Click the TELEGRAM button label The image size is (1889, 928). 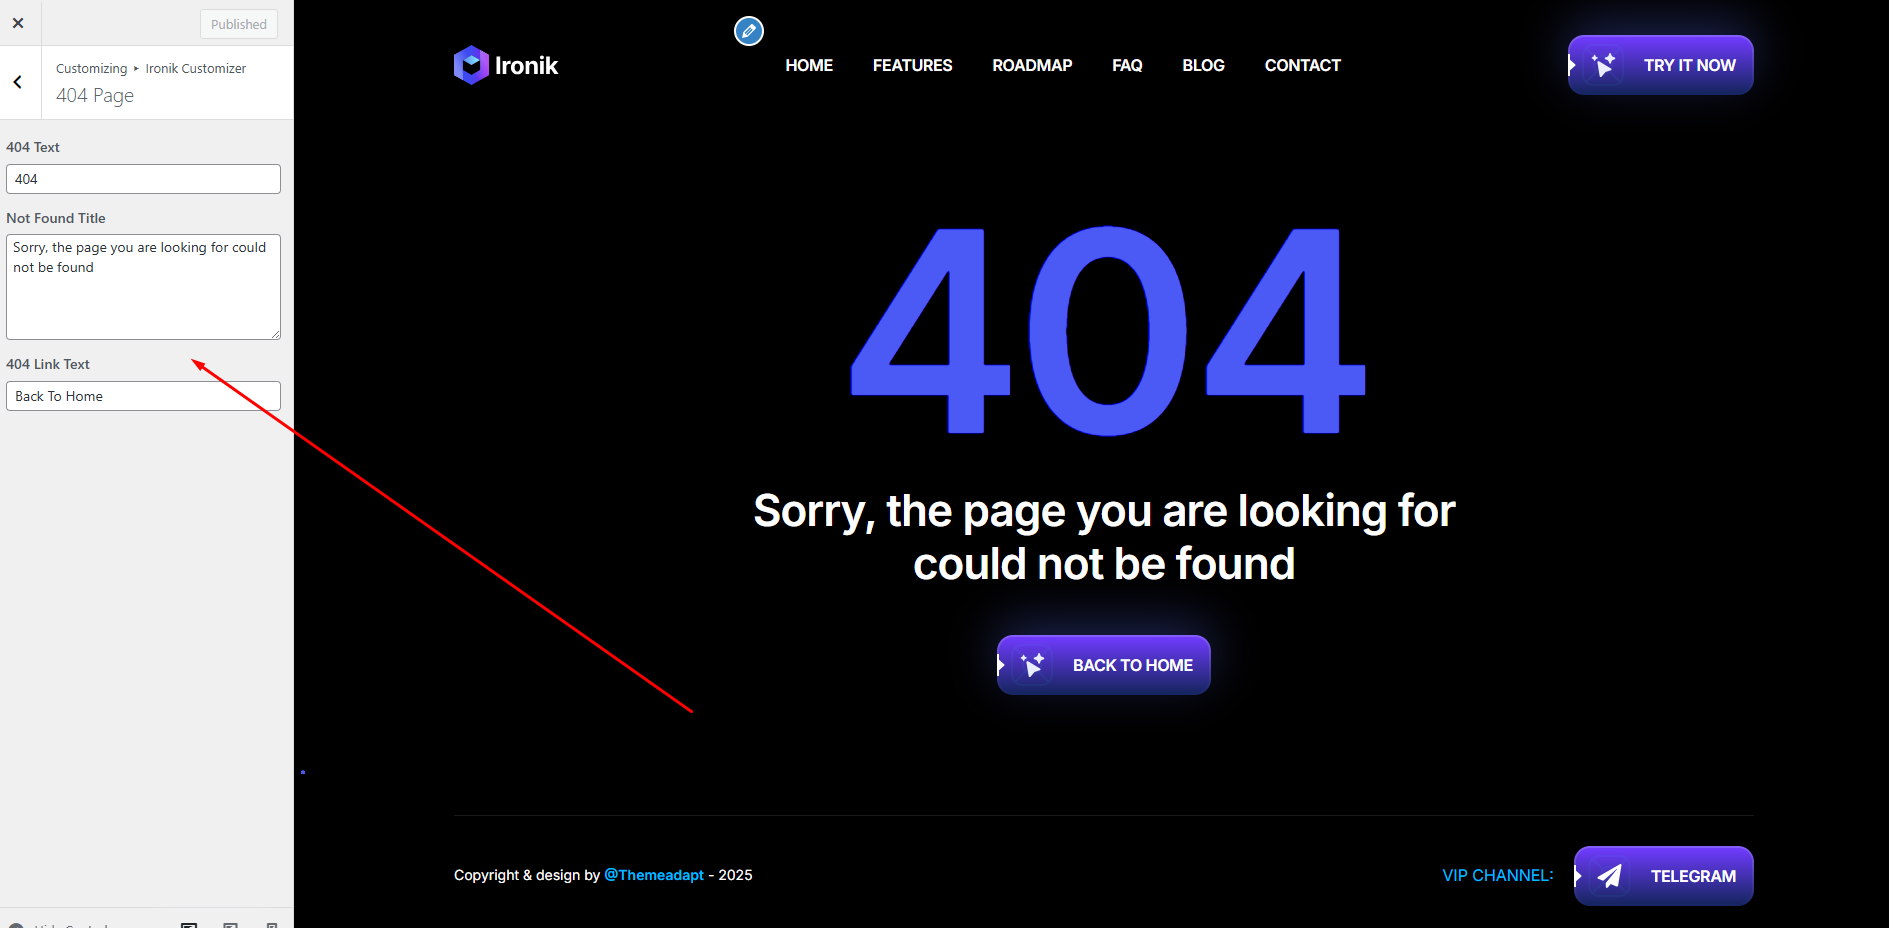(1693, 876)
